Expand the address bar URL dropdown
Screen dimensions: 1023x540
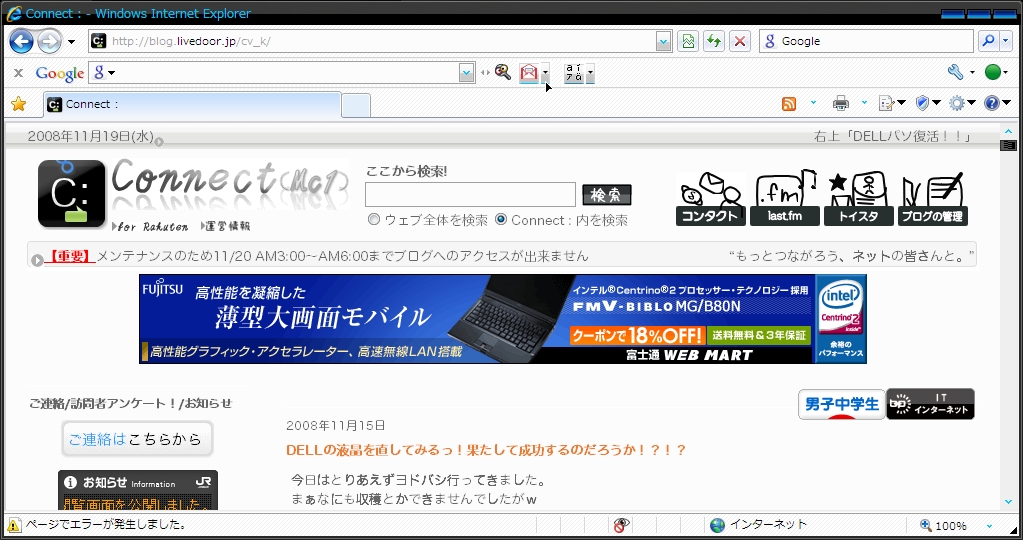(x=664, y=42)
